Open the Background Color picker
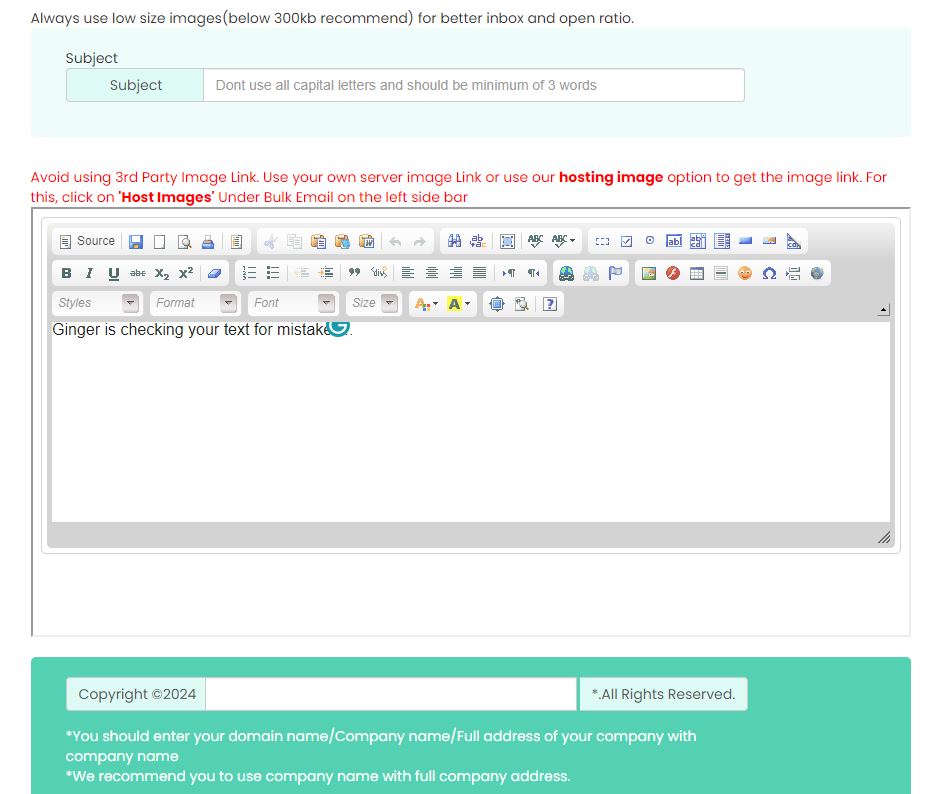The height and width of the screenshot is (794, 935). 459,304
